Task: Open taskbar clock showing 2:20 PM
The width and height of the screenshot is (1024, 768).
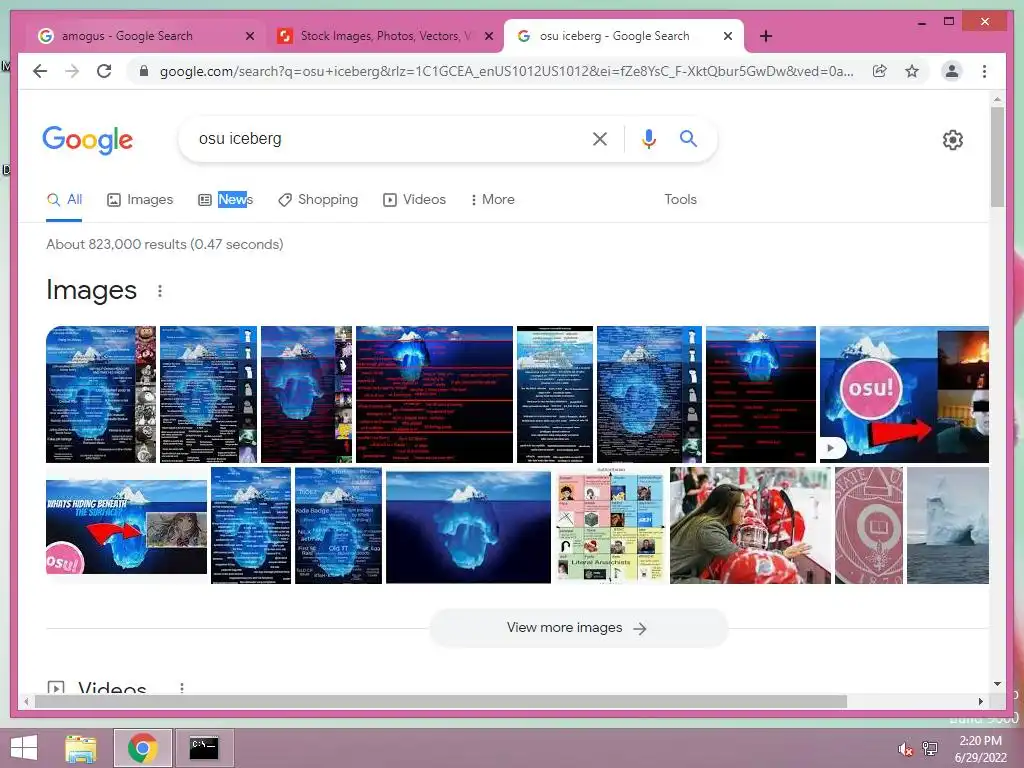Action: click(981, 749)
